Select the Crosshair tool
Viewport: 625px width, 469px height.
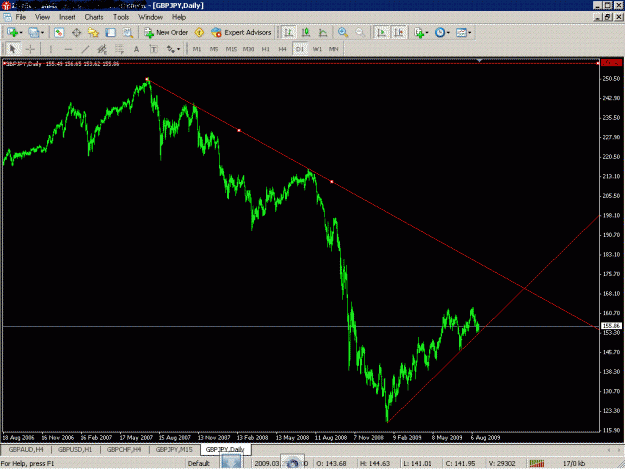pos(30,49)
